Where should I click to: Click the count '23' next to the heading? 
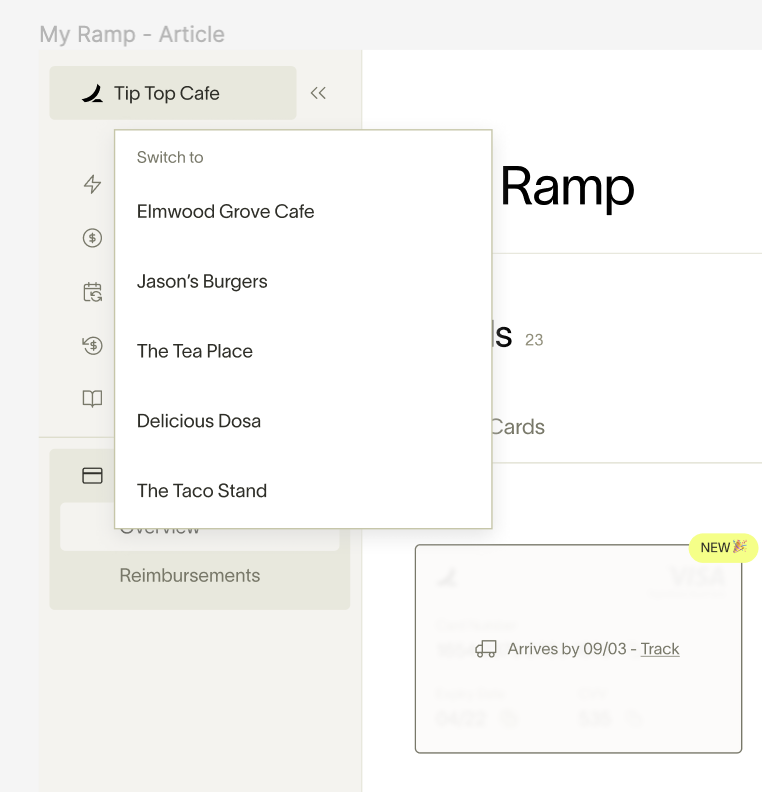pyautogui.click(x=534, y=340)
